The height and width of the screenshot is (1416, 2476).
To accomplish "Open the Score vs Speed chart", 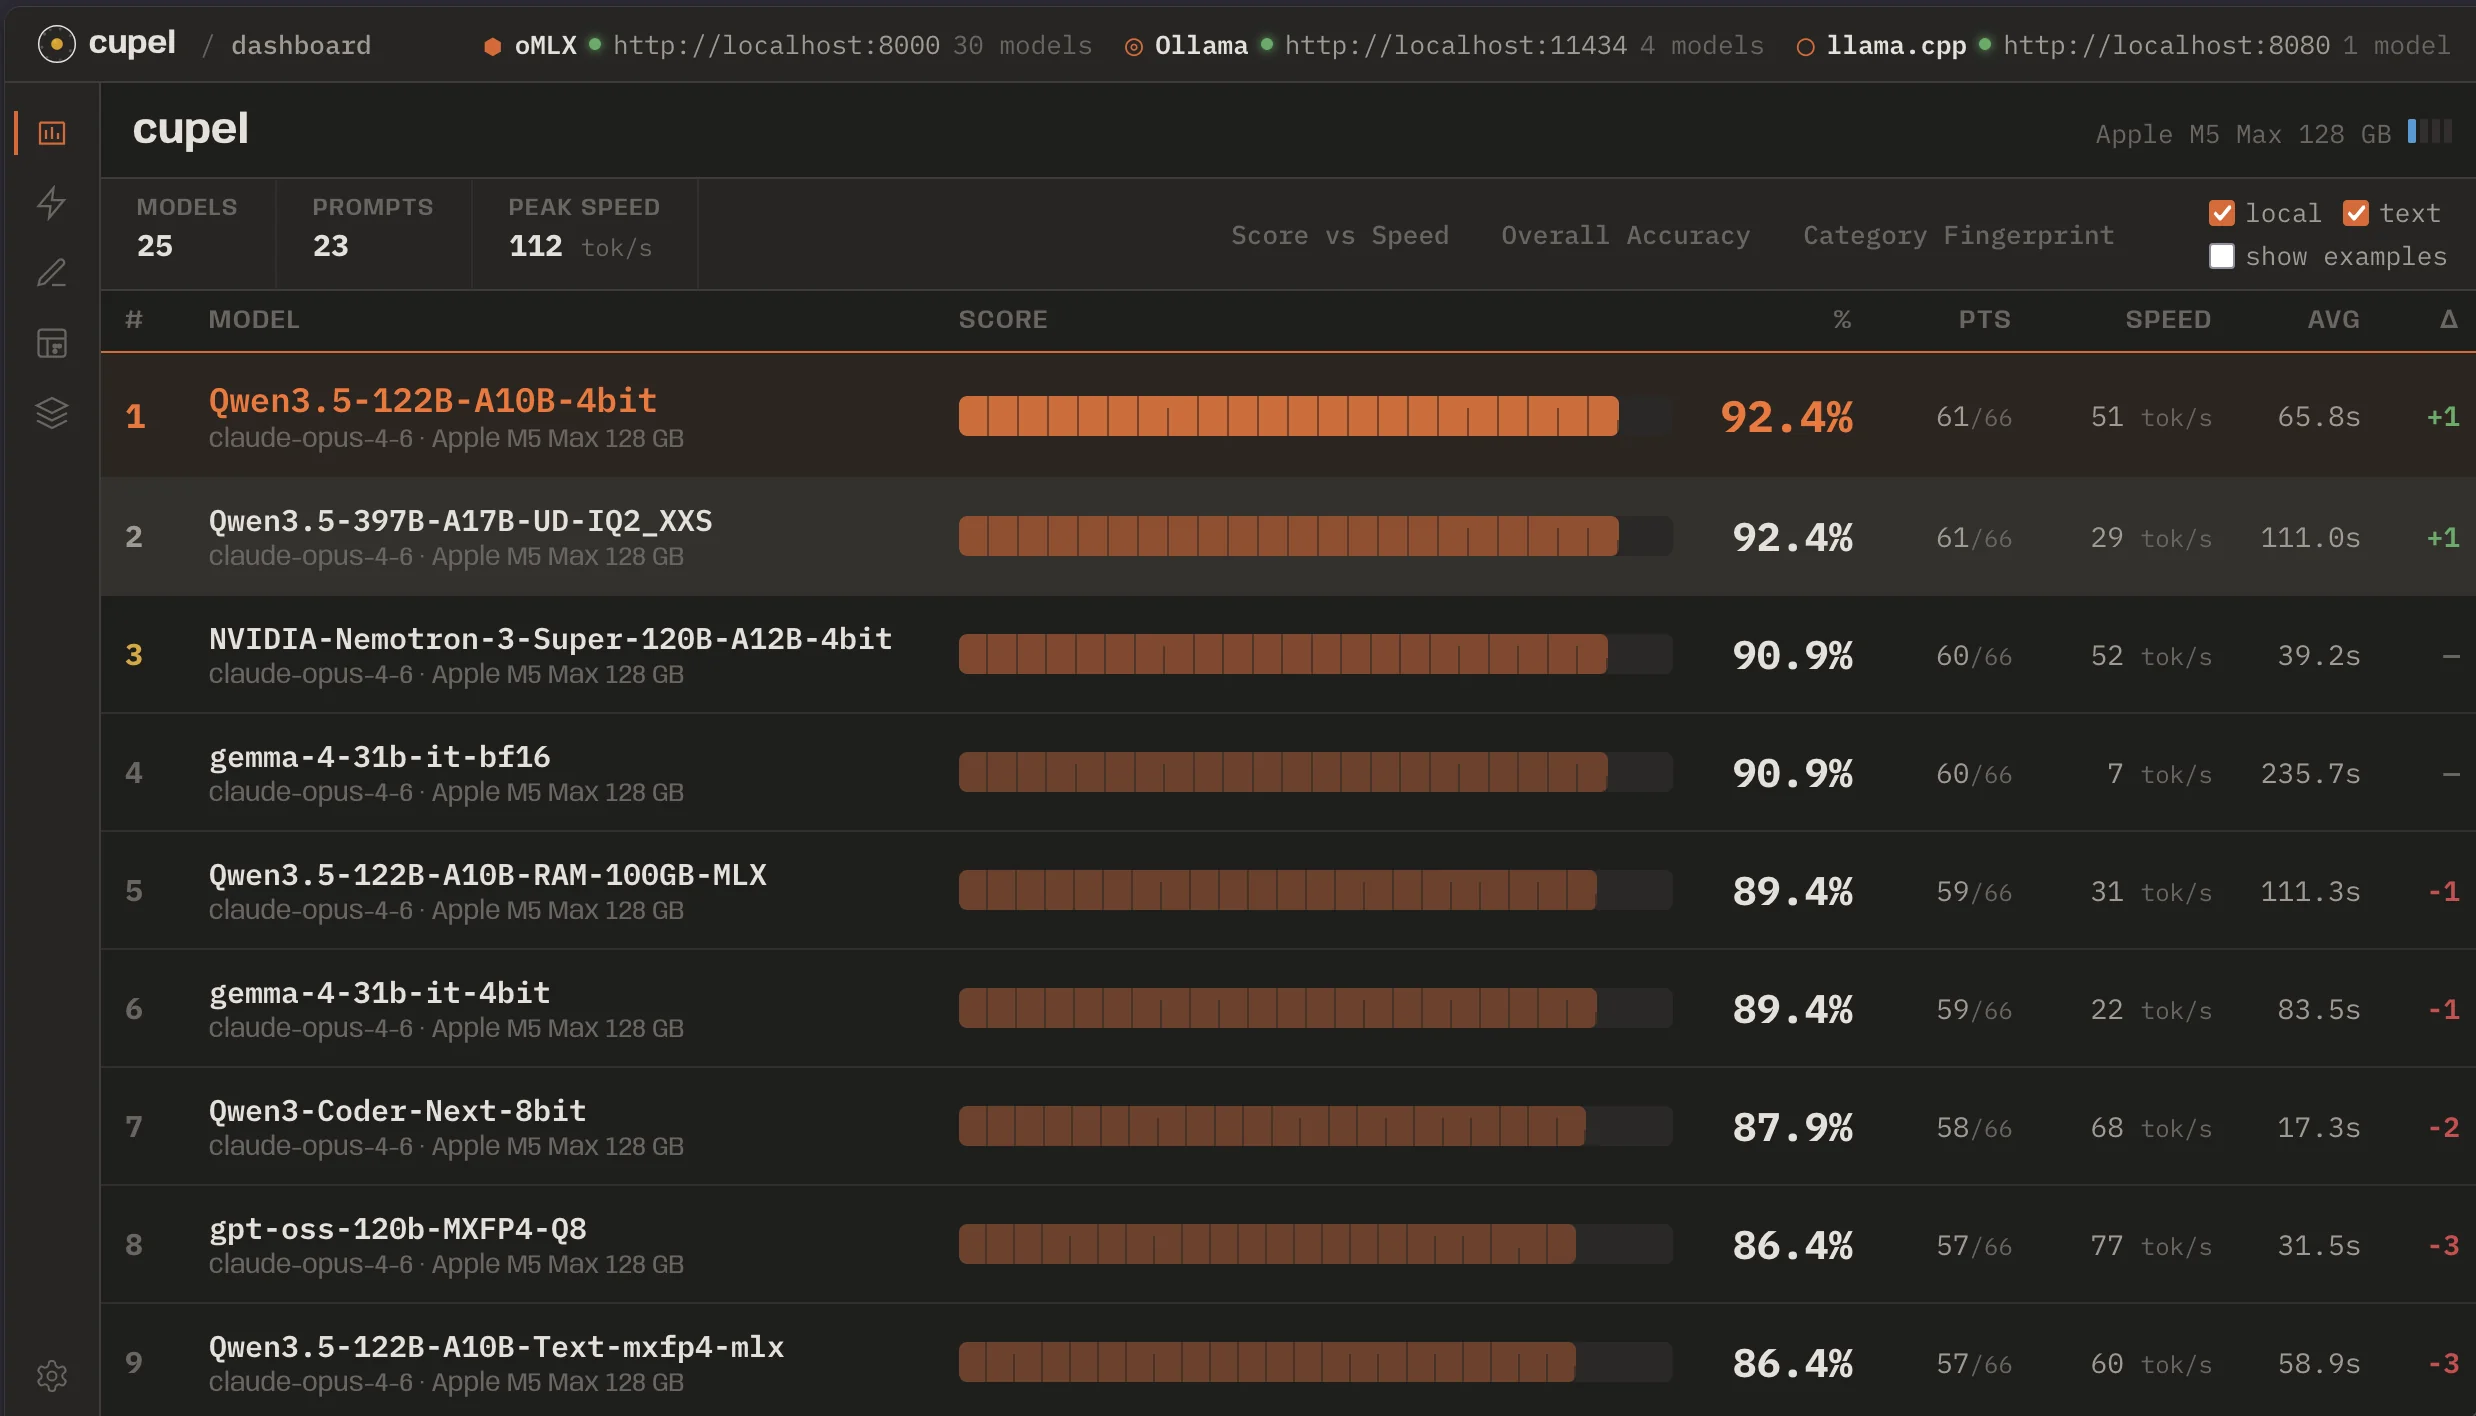I will [1340, 235].
